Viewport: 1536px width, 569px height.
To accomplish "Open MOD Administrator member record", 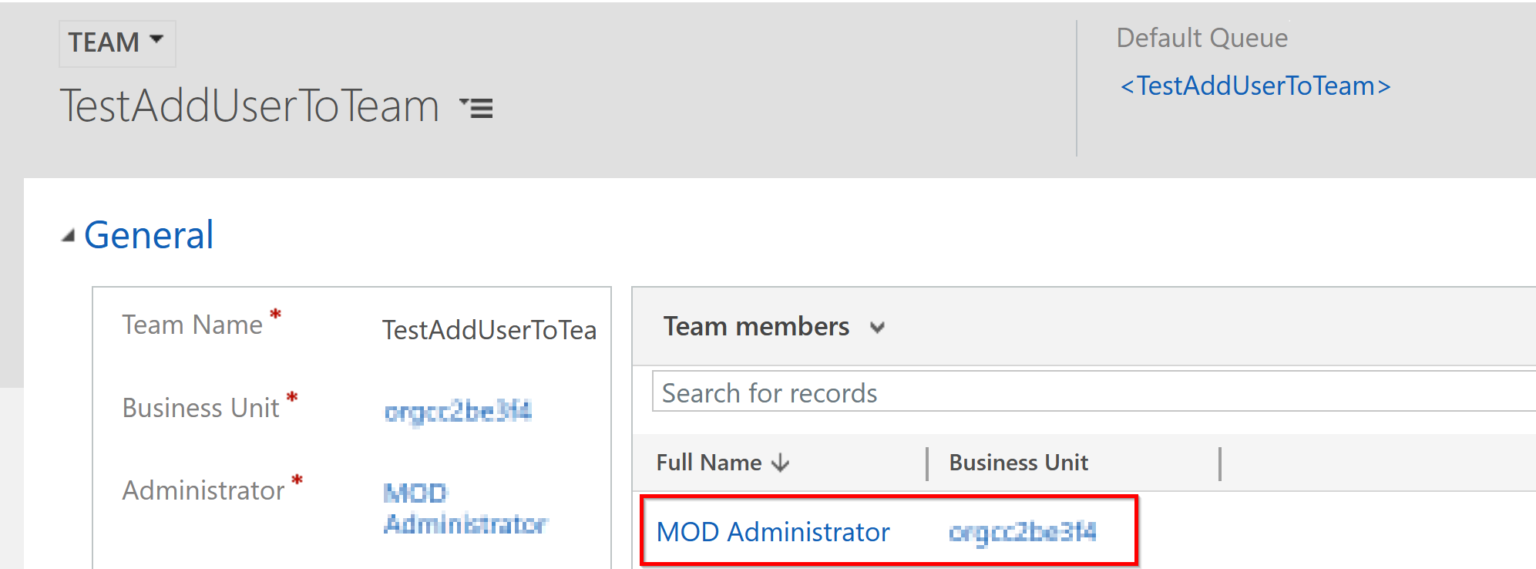I will (773, 532).
